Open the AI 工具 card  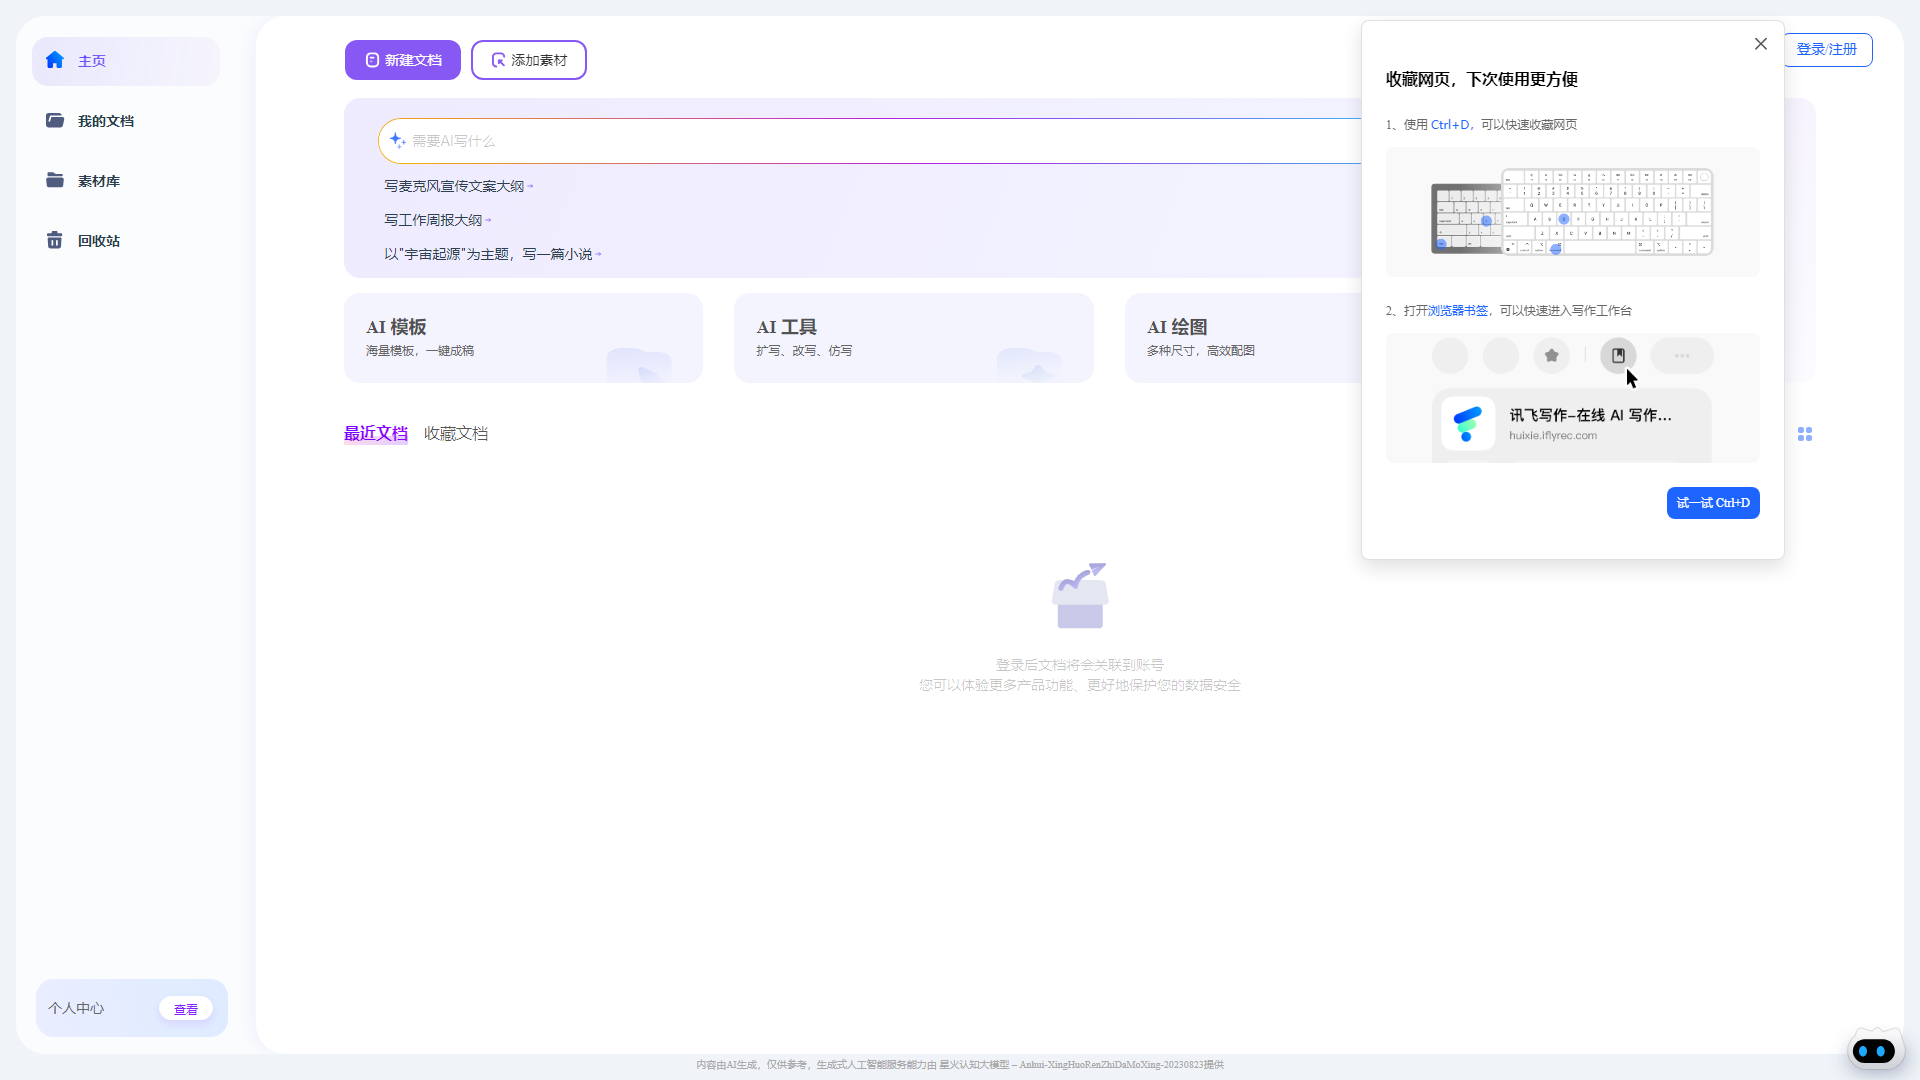(913, 337)
